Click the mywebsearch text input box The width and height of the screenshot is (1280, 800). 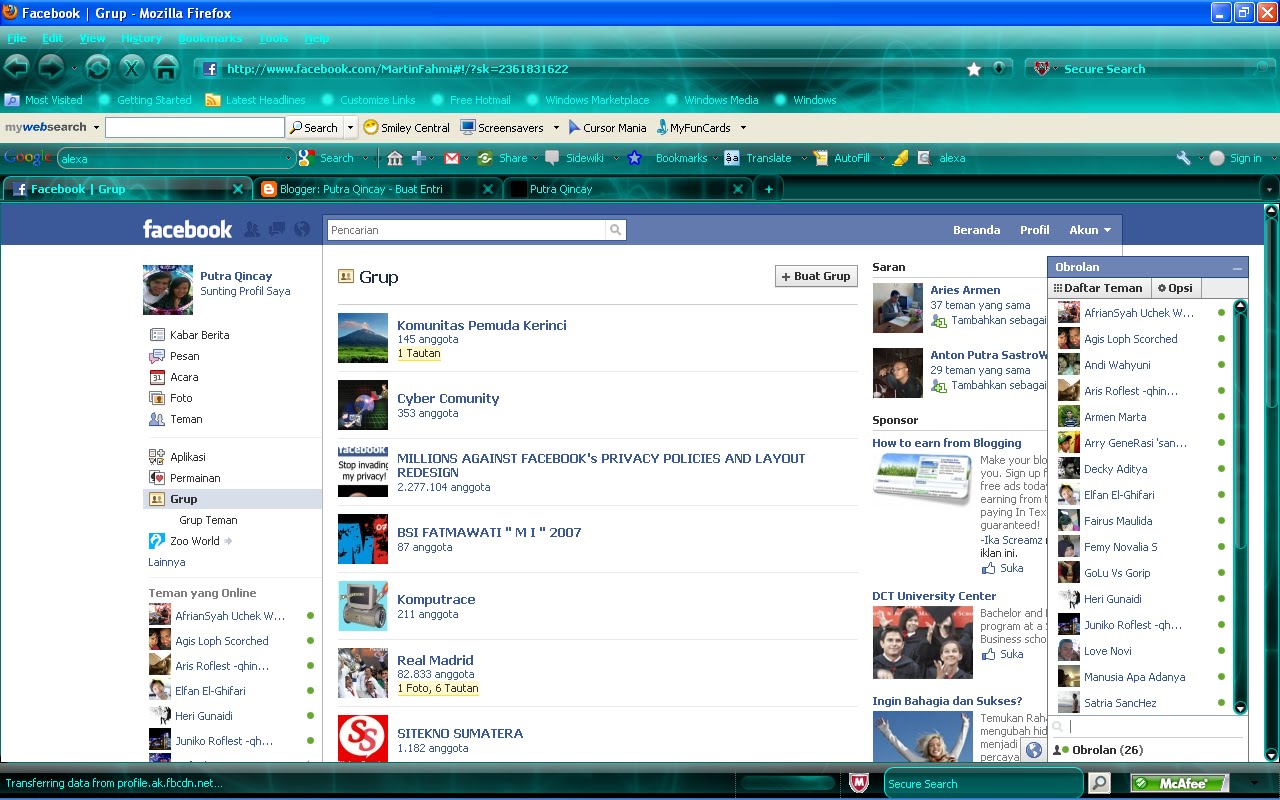click(x=195, y=128)
